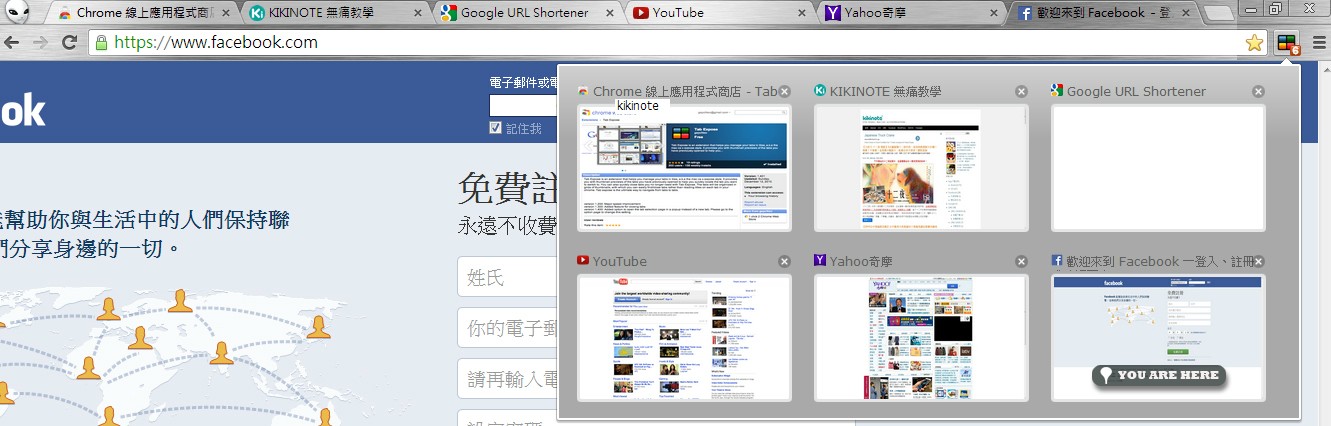Click the 'Chrome 線上應用程式商店 - Tab' popup title
The height and width of the screenshot is (426, 1331).
click(685, 91)
